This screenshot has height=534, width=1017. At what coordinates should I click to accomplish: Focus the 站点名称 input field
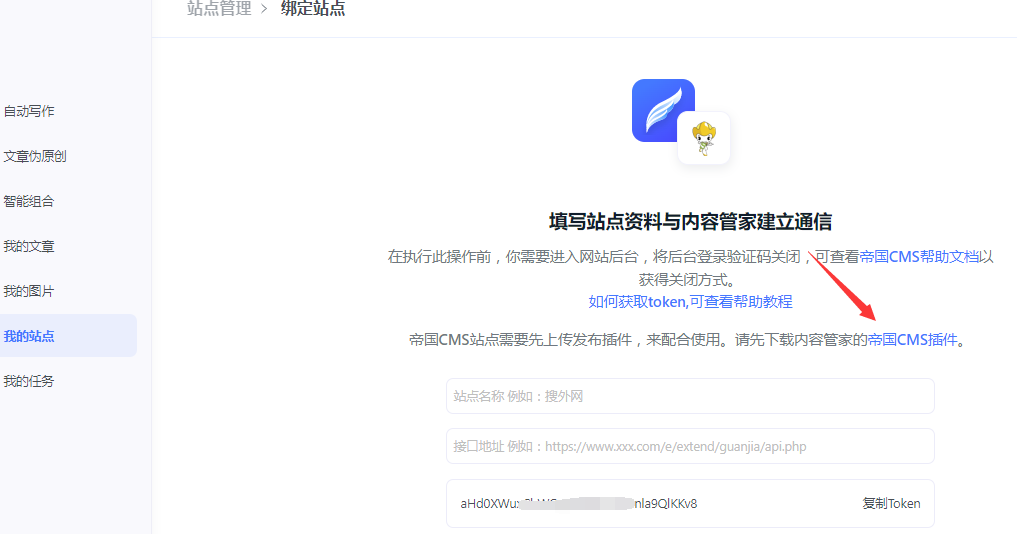[690, 396]
